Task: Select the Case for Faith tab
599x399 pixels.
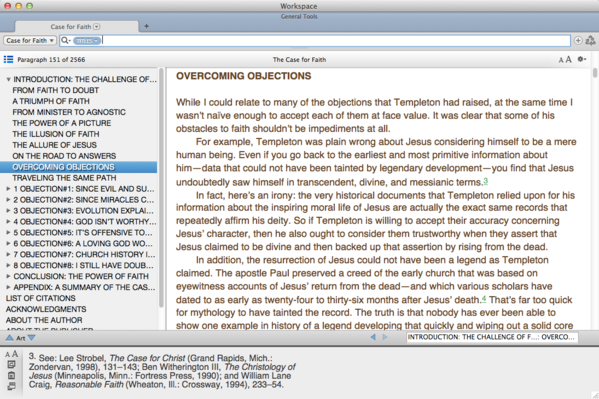Action: point(76,26)
